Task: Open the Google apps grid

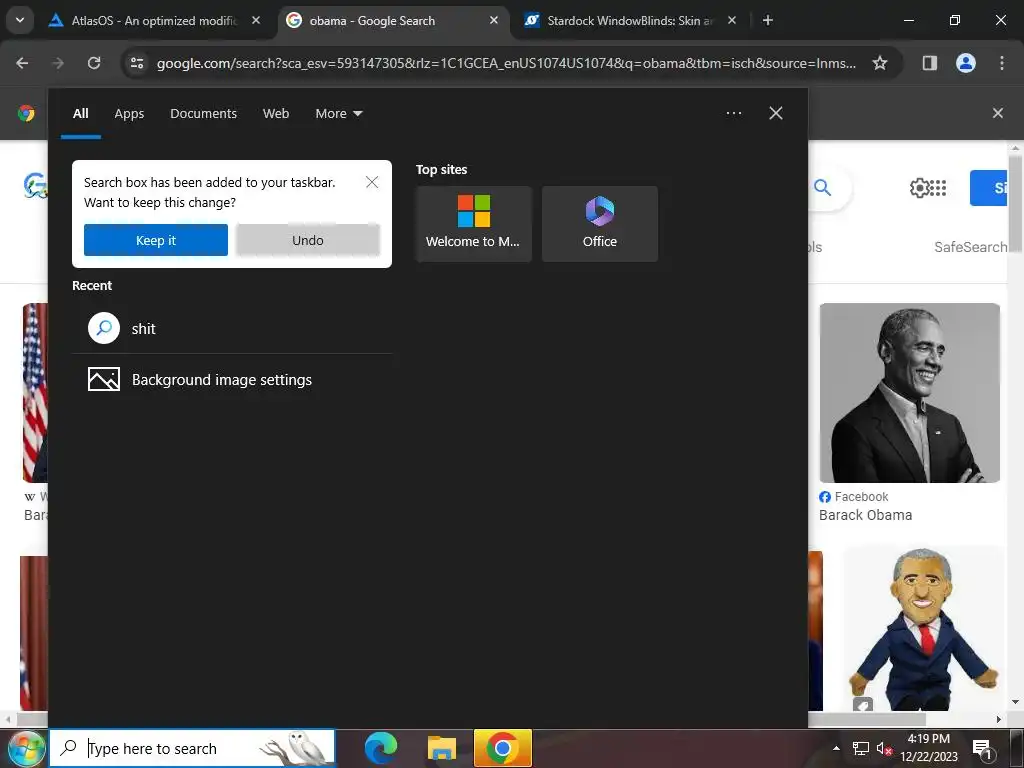Action: pos(938,188)
